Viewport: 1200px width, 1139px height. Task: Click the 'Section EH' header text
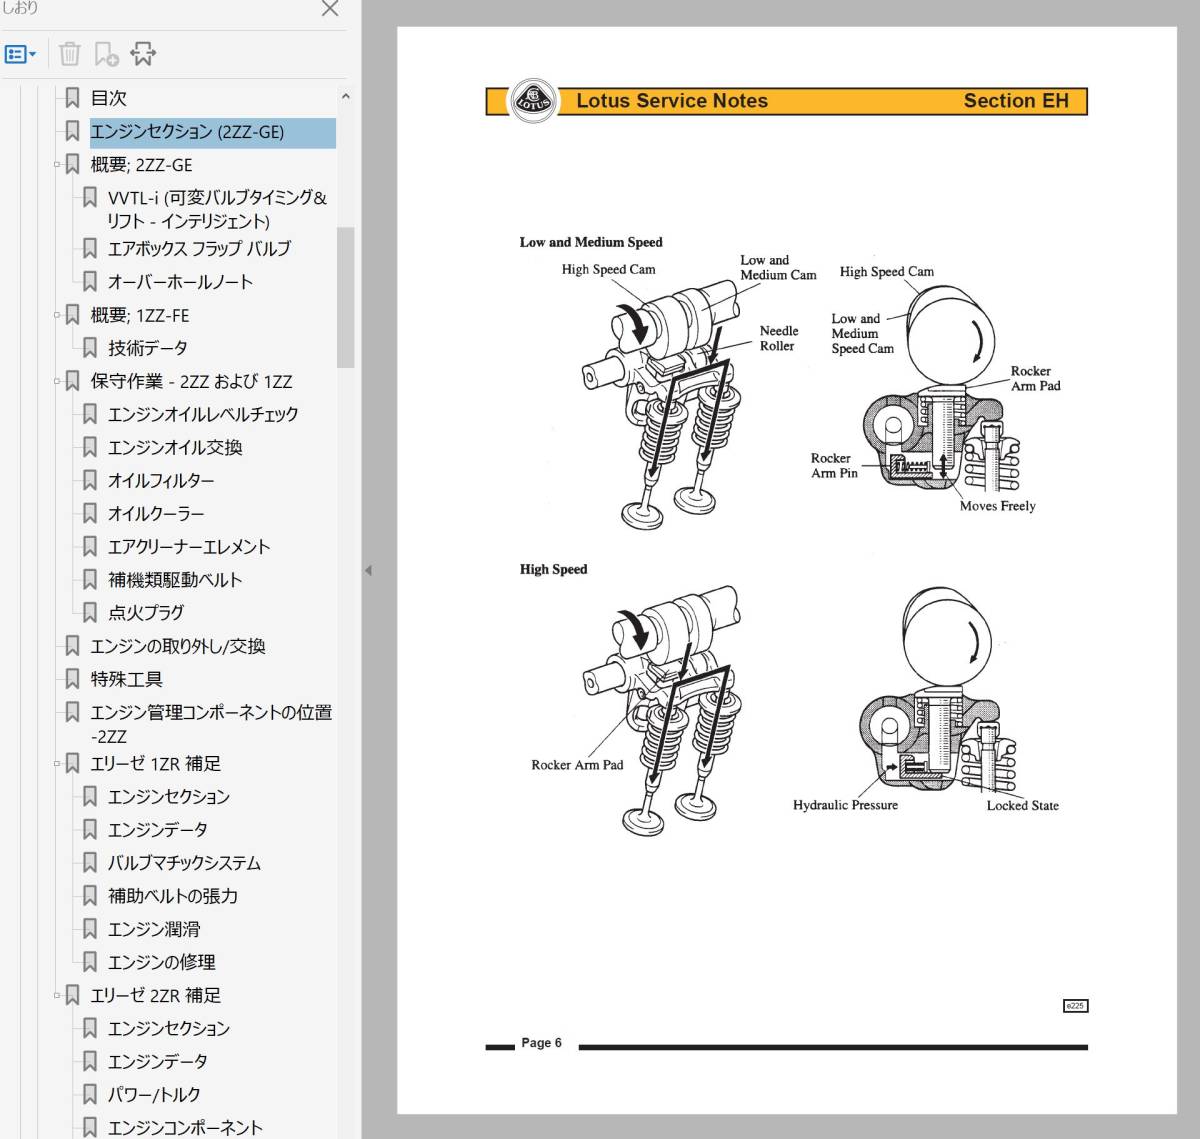(1016, 101)
